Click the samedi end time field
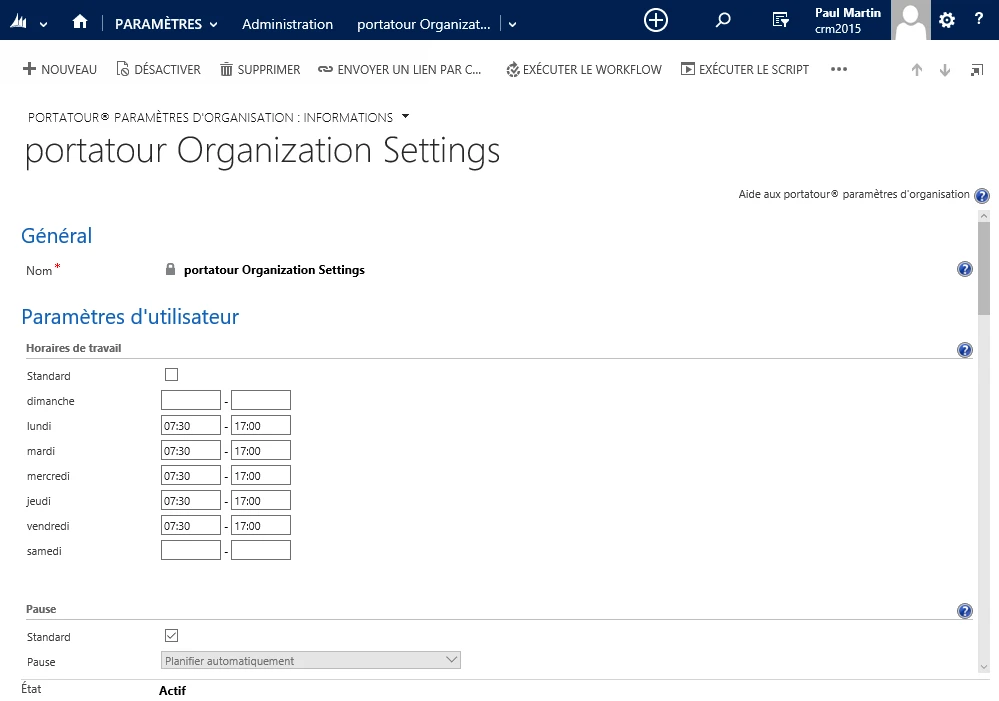Screen dimensions: 999x701 pos(261,550)
